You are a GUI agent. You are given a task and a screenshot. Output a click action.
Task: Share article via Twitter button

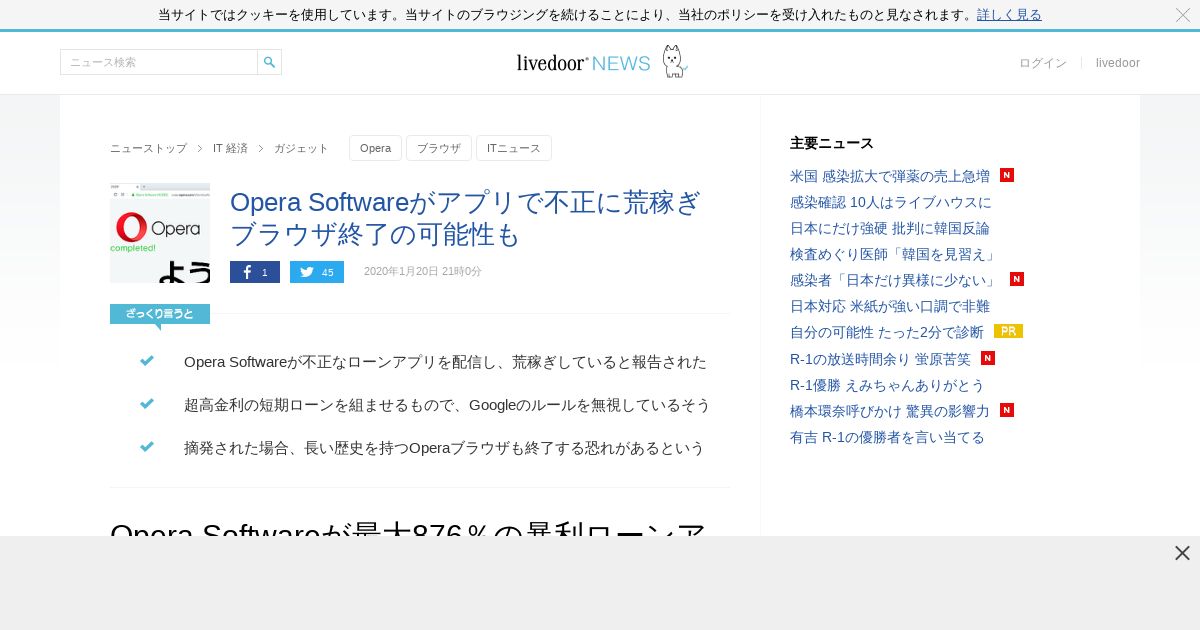point(317,272)
